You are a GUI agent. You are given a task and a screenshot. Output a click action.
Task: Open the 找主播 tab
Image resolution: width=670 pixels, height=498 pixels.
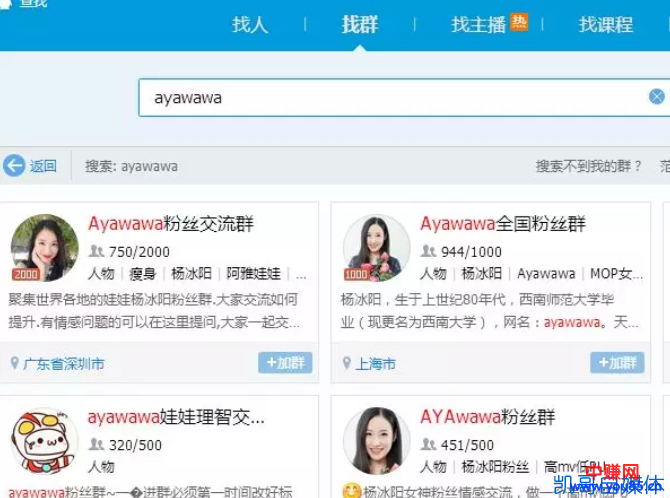click(478, 25)
